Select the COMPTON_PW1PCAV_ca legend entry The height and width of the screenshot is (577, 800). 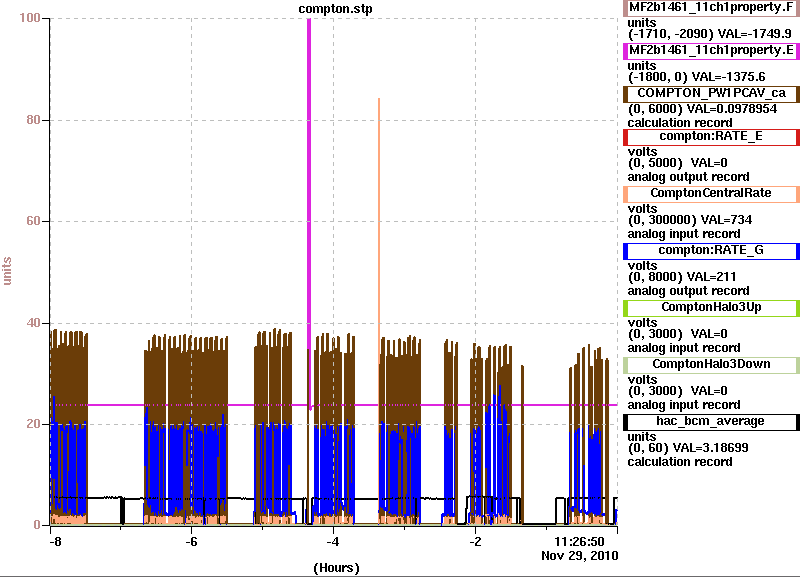point(711,93)
